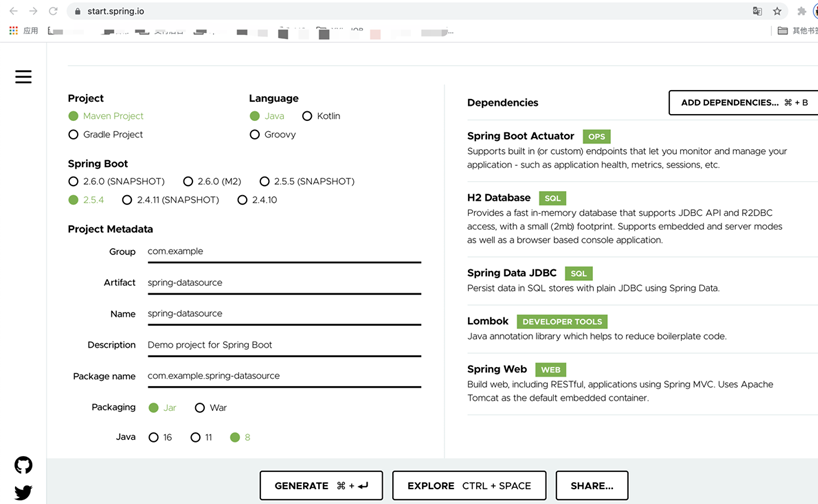Click Add Dependencies button
The height and width of the screenshot is (504, 818).
click(x=743, y=102)
